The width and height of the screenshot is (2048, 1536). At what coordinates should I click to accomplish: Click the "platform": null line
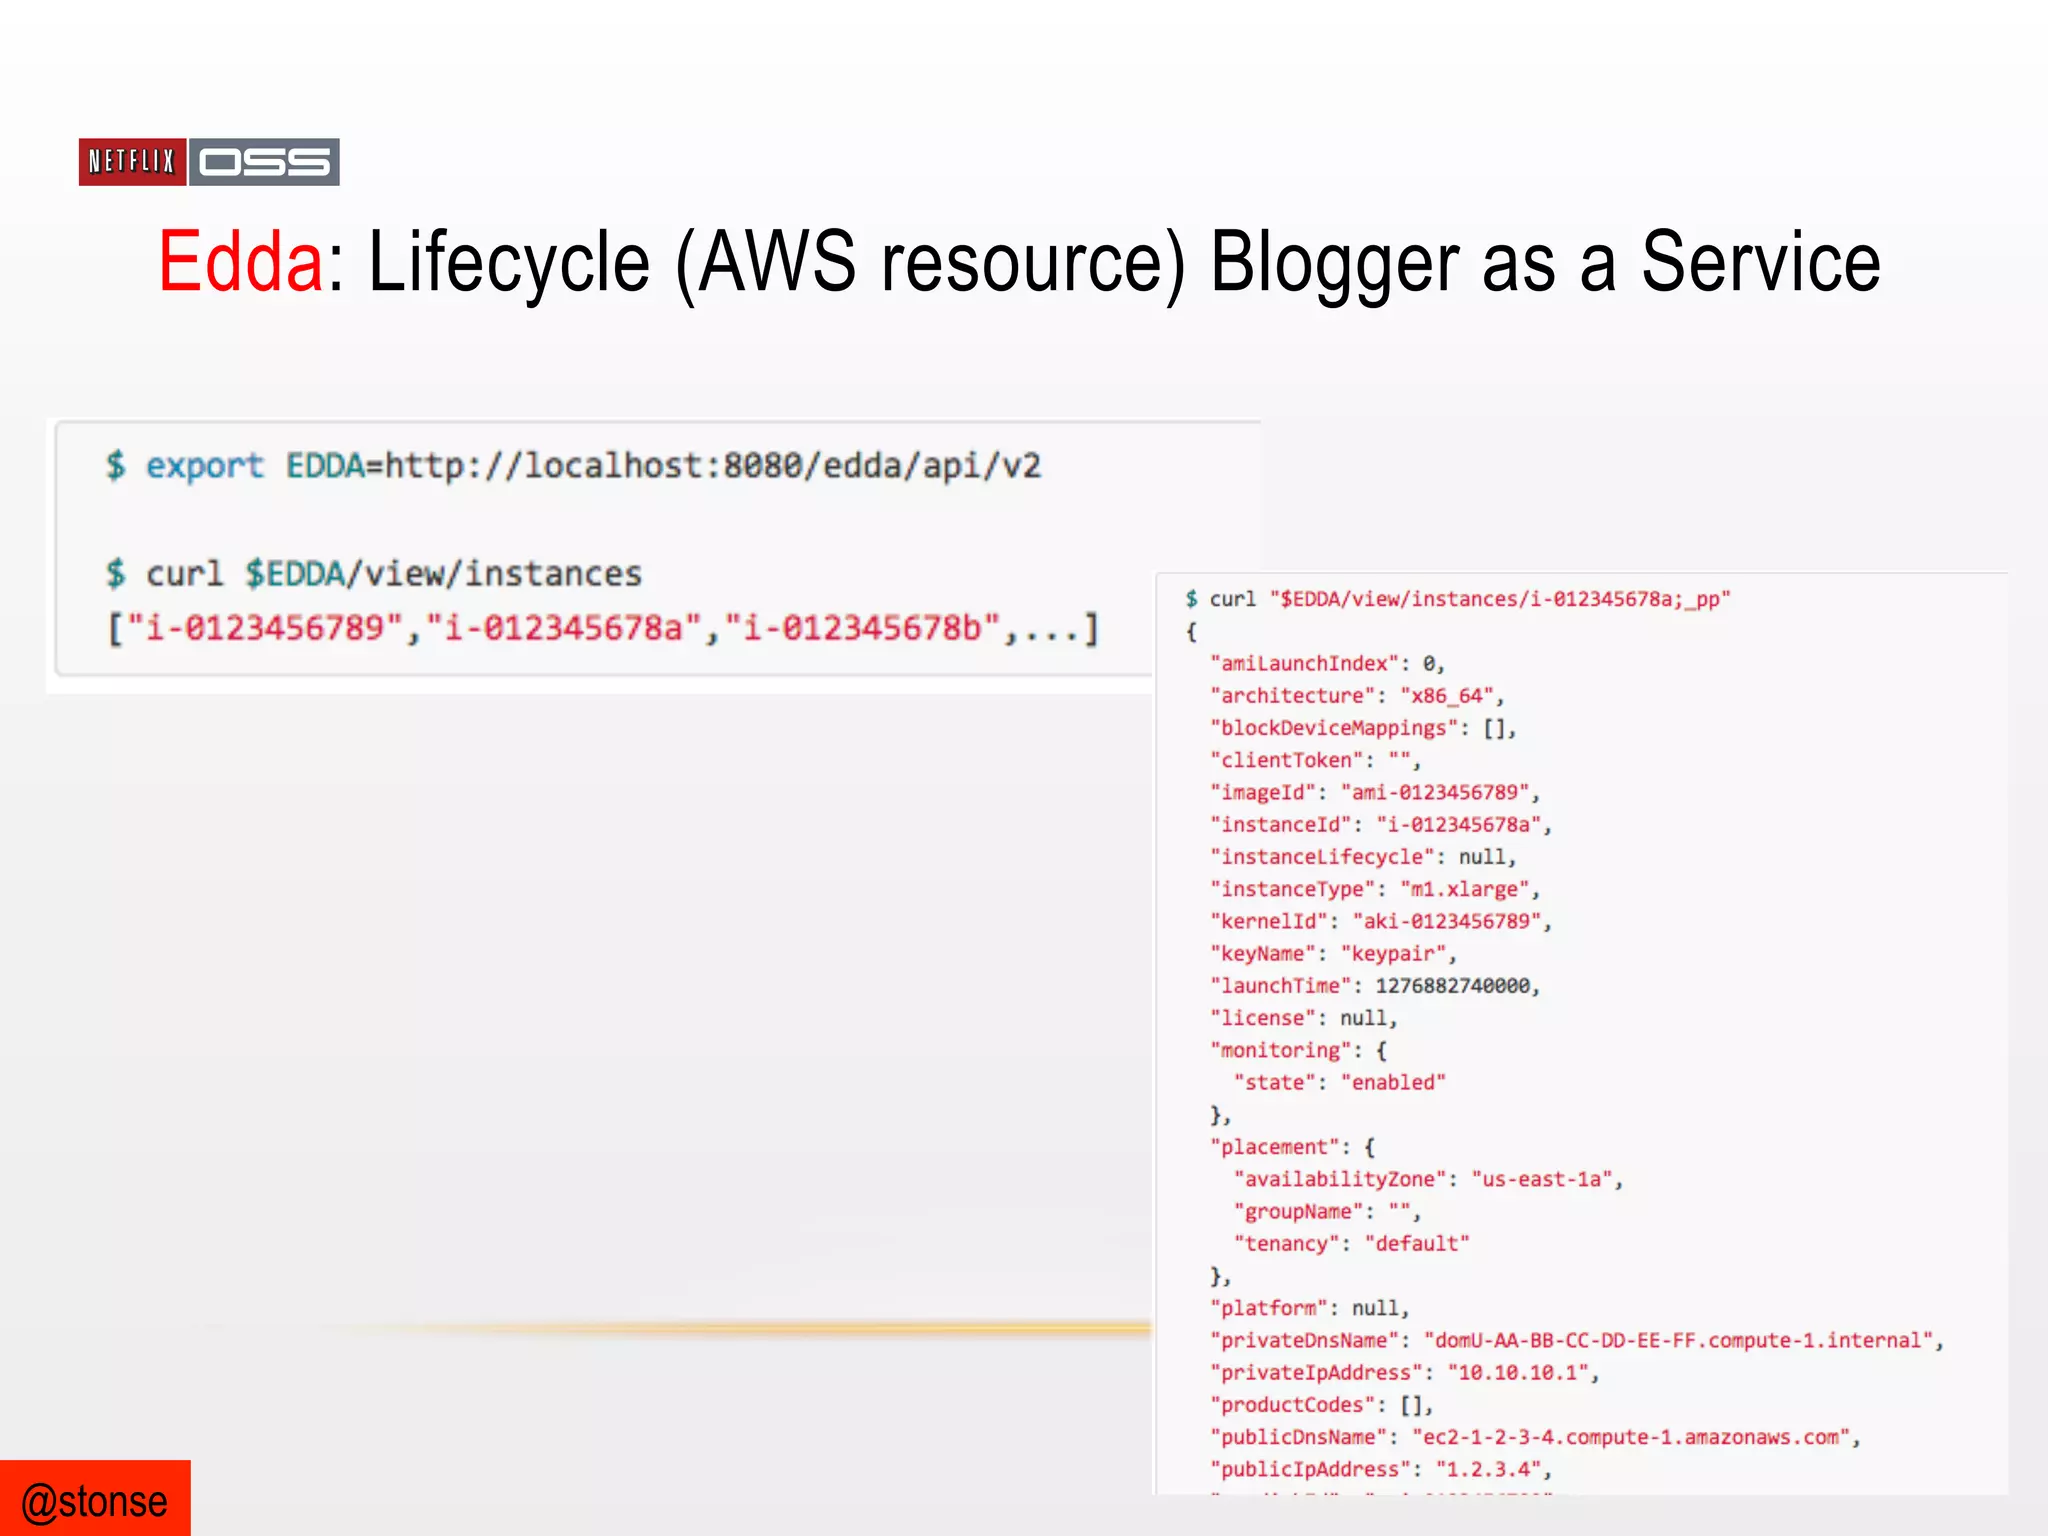point(1310,1309)
